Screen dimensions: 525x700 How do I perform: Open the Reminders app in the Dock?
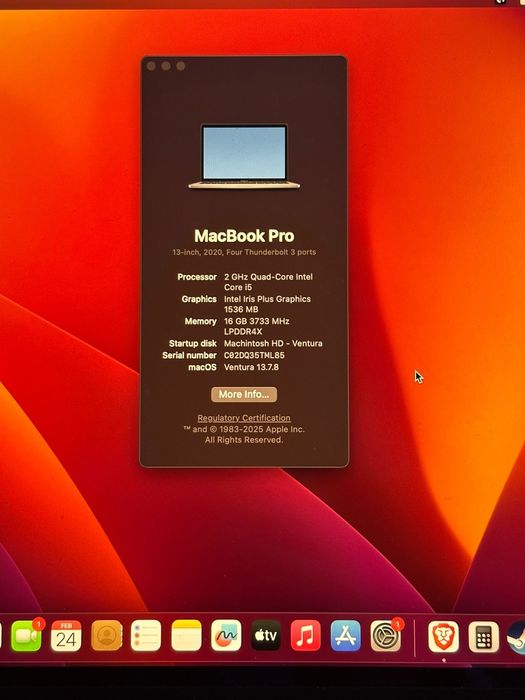pos(146,636)
